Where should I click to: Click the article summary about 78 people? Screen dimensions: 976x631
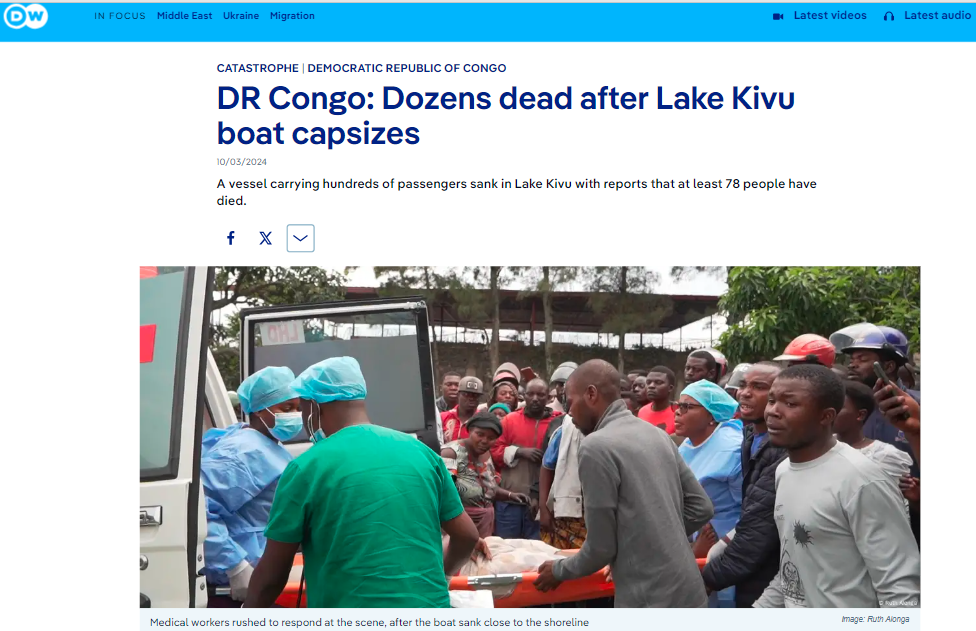click(517, 192)
